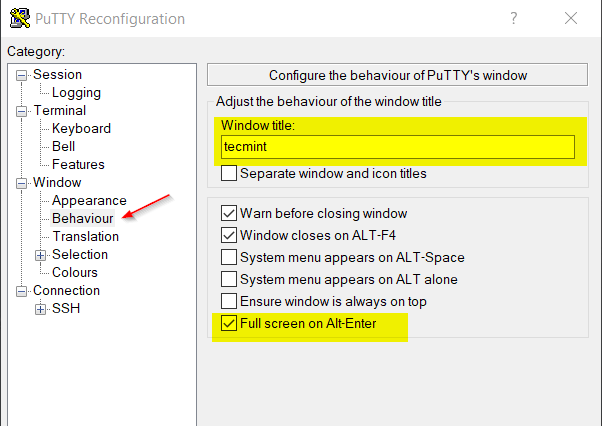Toggle Separate window and icon titles
Image resolution: width=602 pixels, height=426 pixels.
(230, 174)
